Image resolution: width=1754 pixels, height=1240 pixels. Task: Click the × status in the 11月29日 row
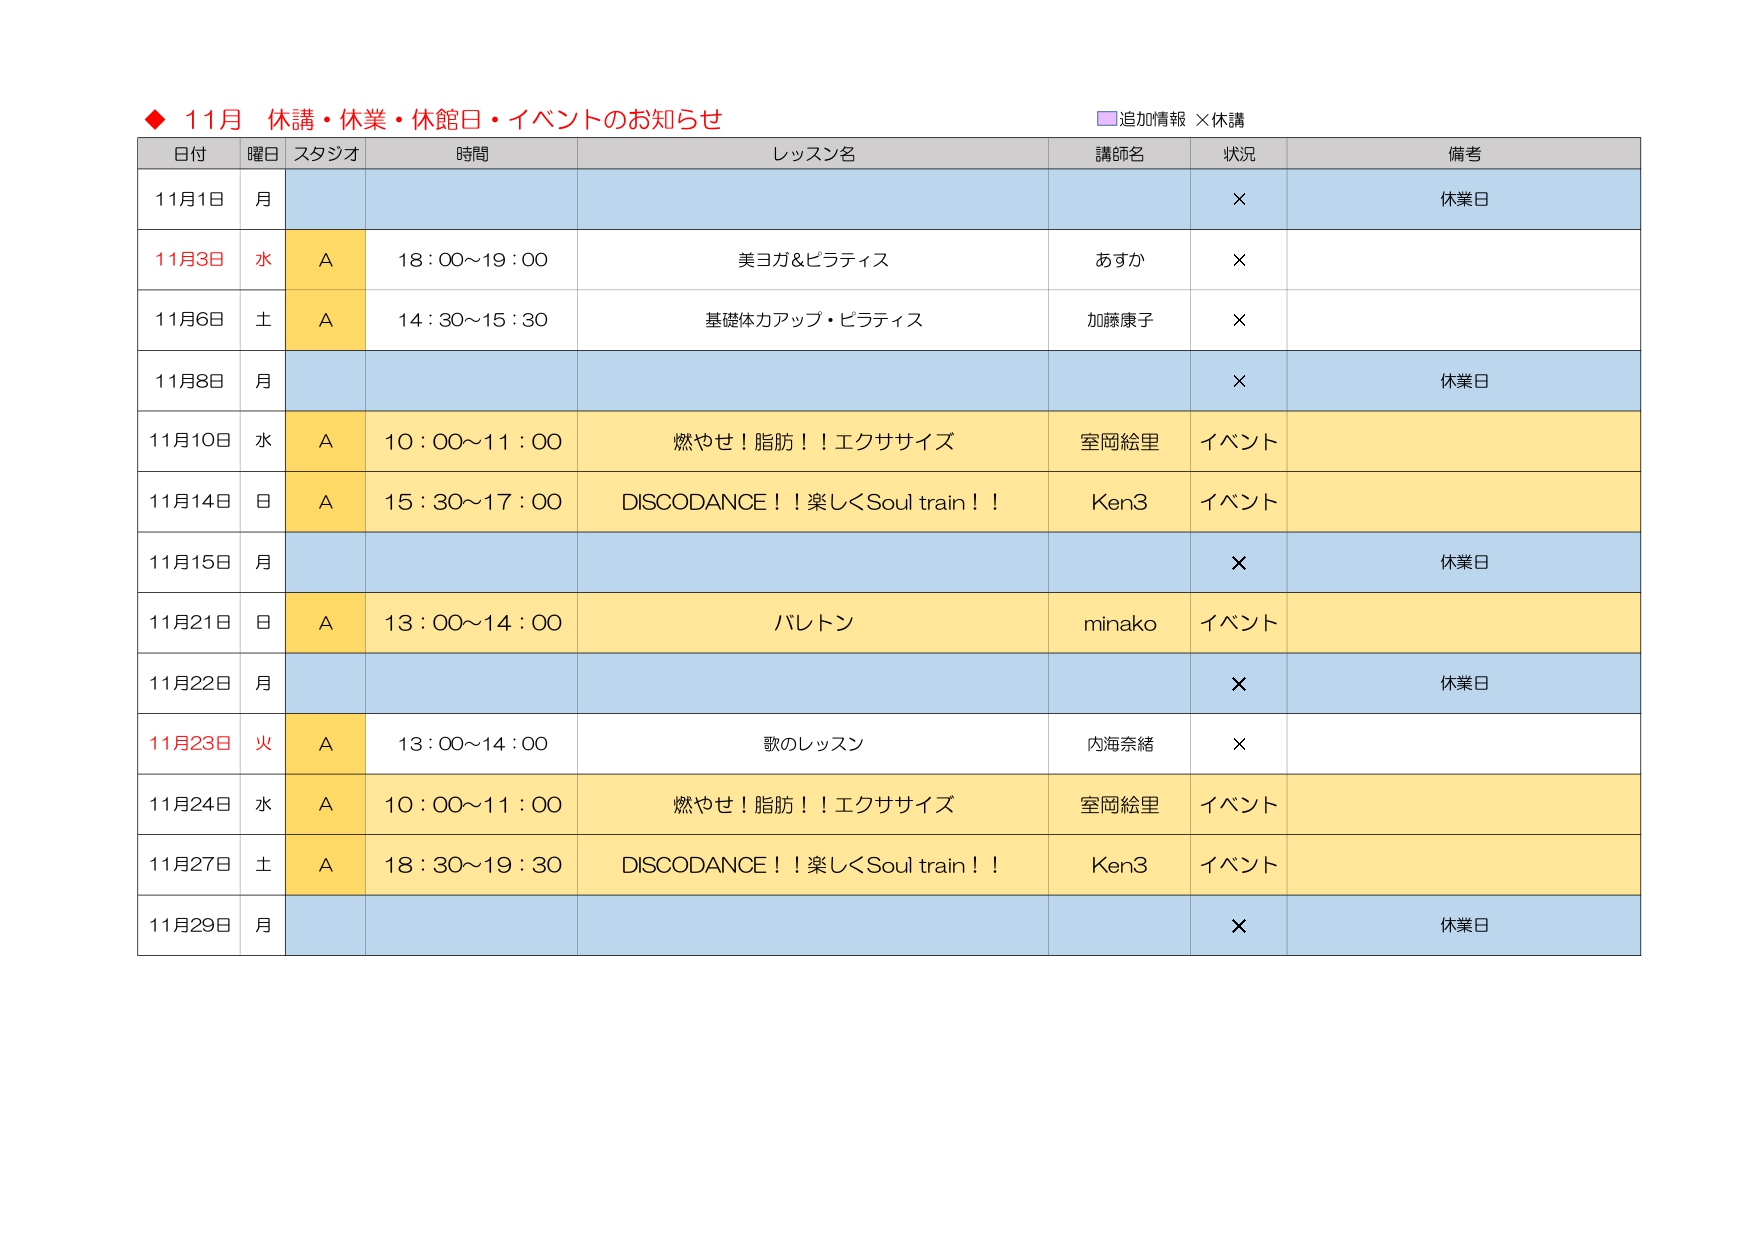click(x=1239, y=926)
